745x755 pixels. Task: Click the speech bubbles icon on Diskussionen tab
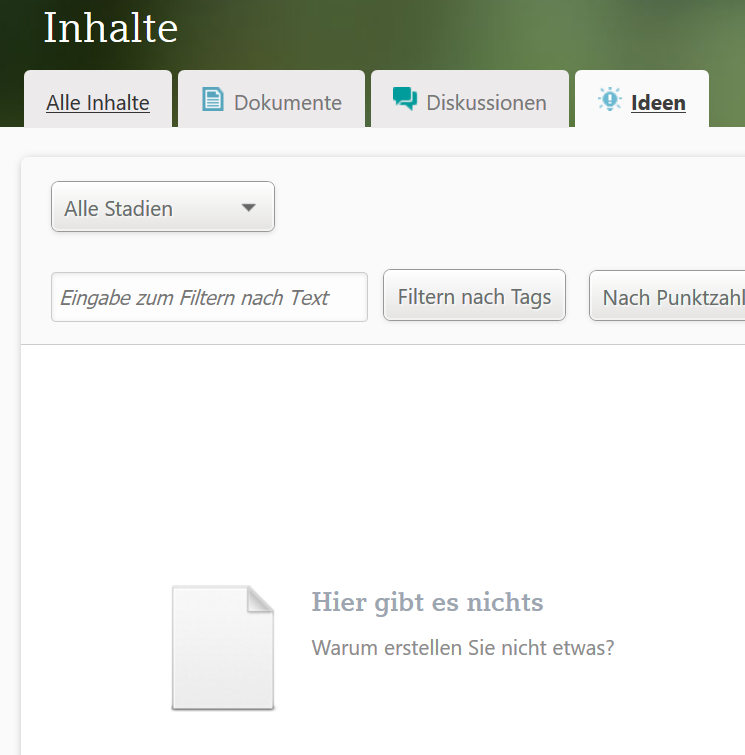[405, 99]
